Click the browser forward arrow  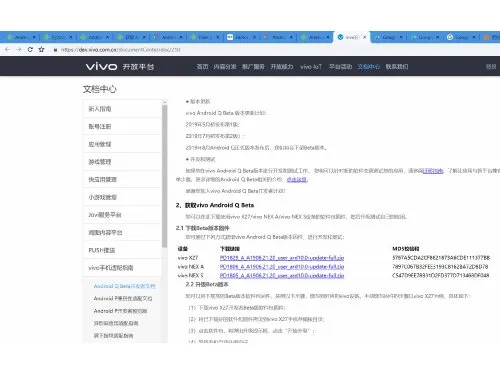(19, 50)
